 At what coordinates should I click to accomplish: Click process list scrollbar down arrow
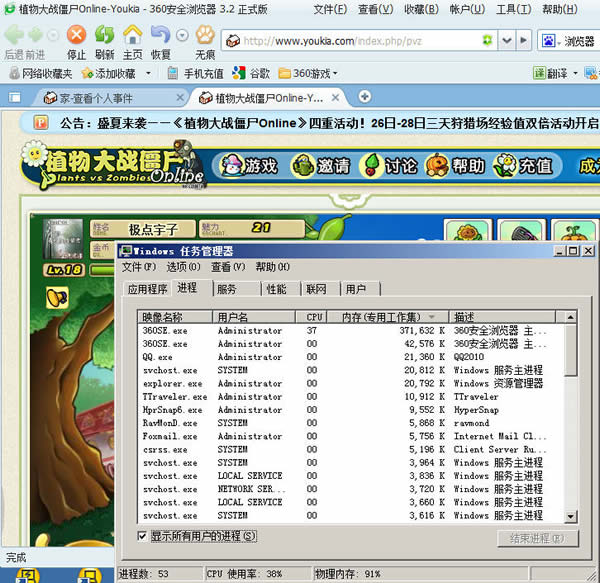pos(570,516)
